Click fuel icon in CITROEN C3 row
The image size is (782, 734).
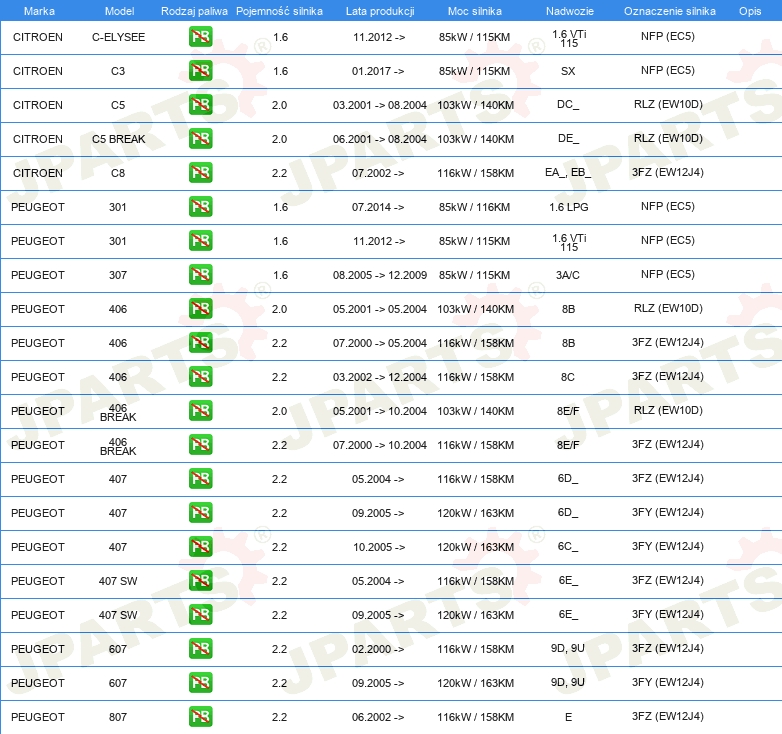(x=200, y=71)
